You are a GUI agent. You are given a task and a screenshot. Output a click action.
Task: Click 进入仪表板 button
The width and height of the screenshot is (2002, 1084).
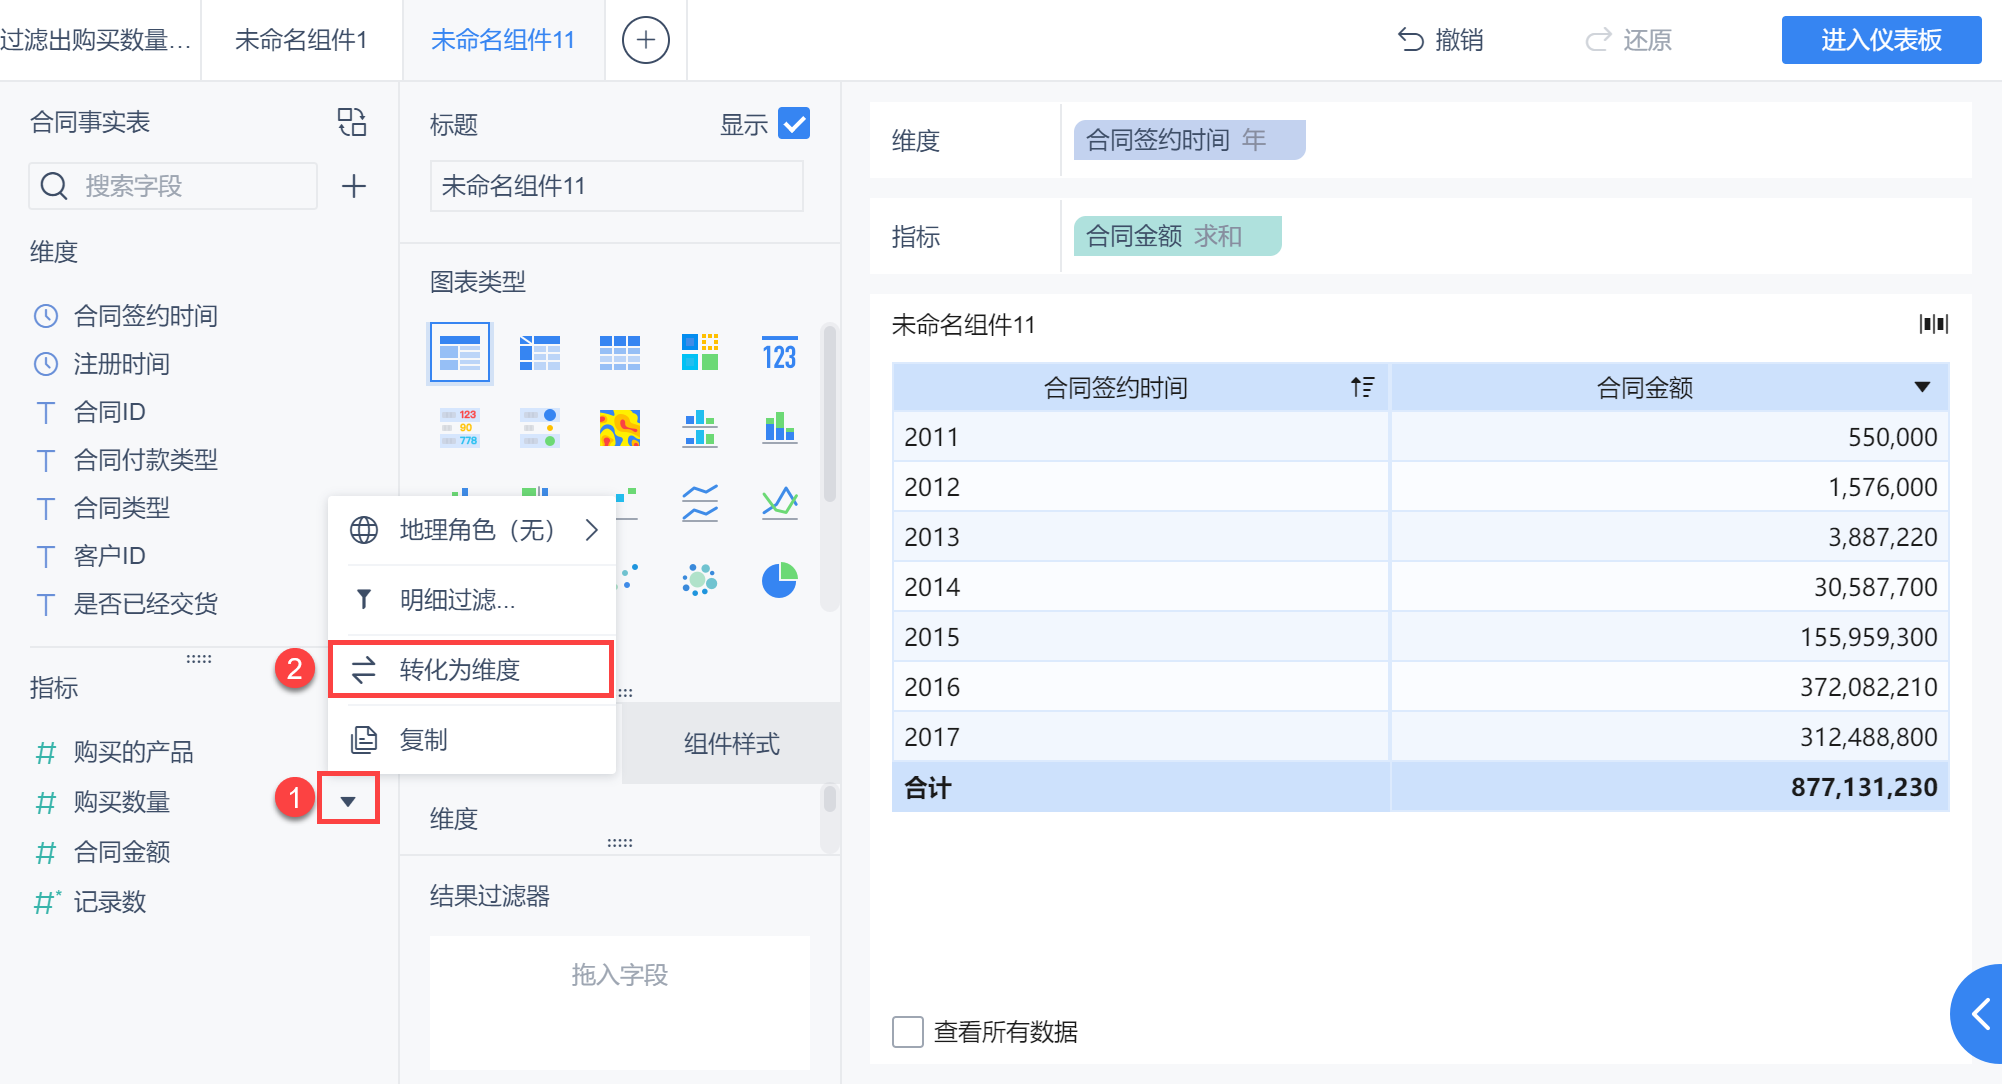coord(1880,40)
